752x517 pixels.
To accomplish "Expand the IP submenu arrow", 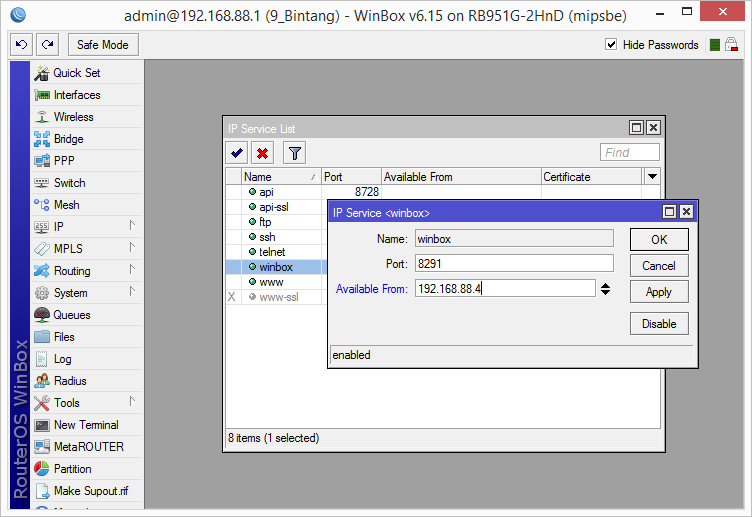I will click(132, 225).
